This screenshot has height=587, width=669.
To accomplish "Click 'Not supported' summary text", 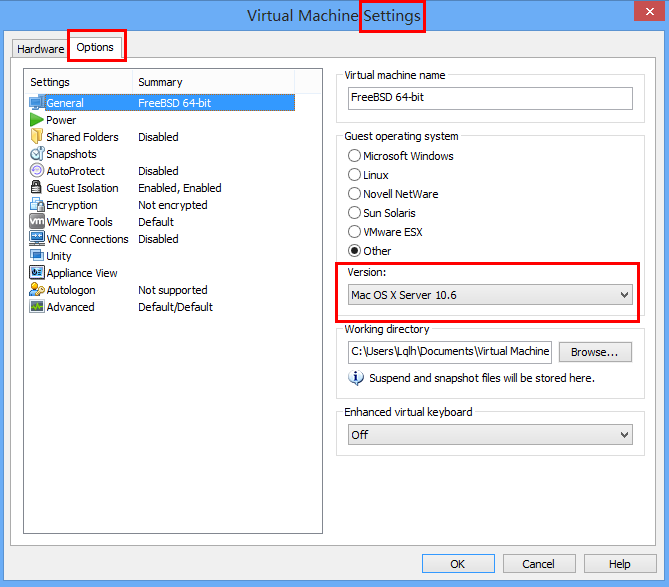I will click(173, 290).
